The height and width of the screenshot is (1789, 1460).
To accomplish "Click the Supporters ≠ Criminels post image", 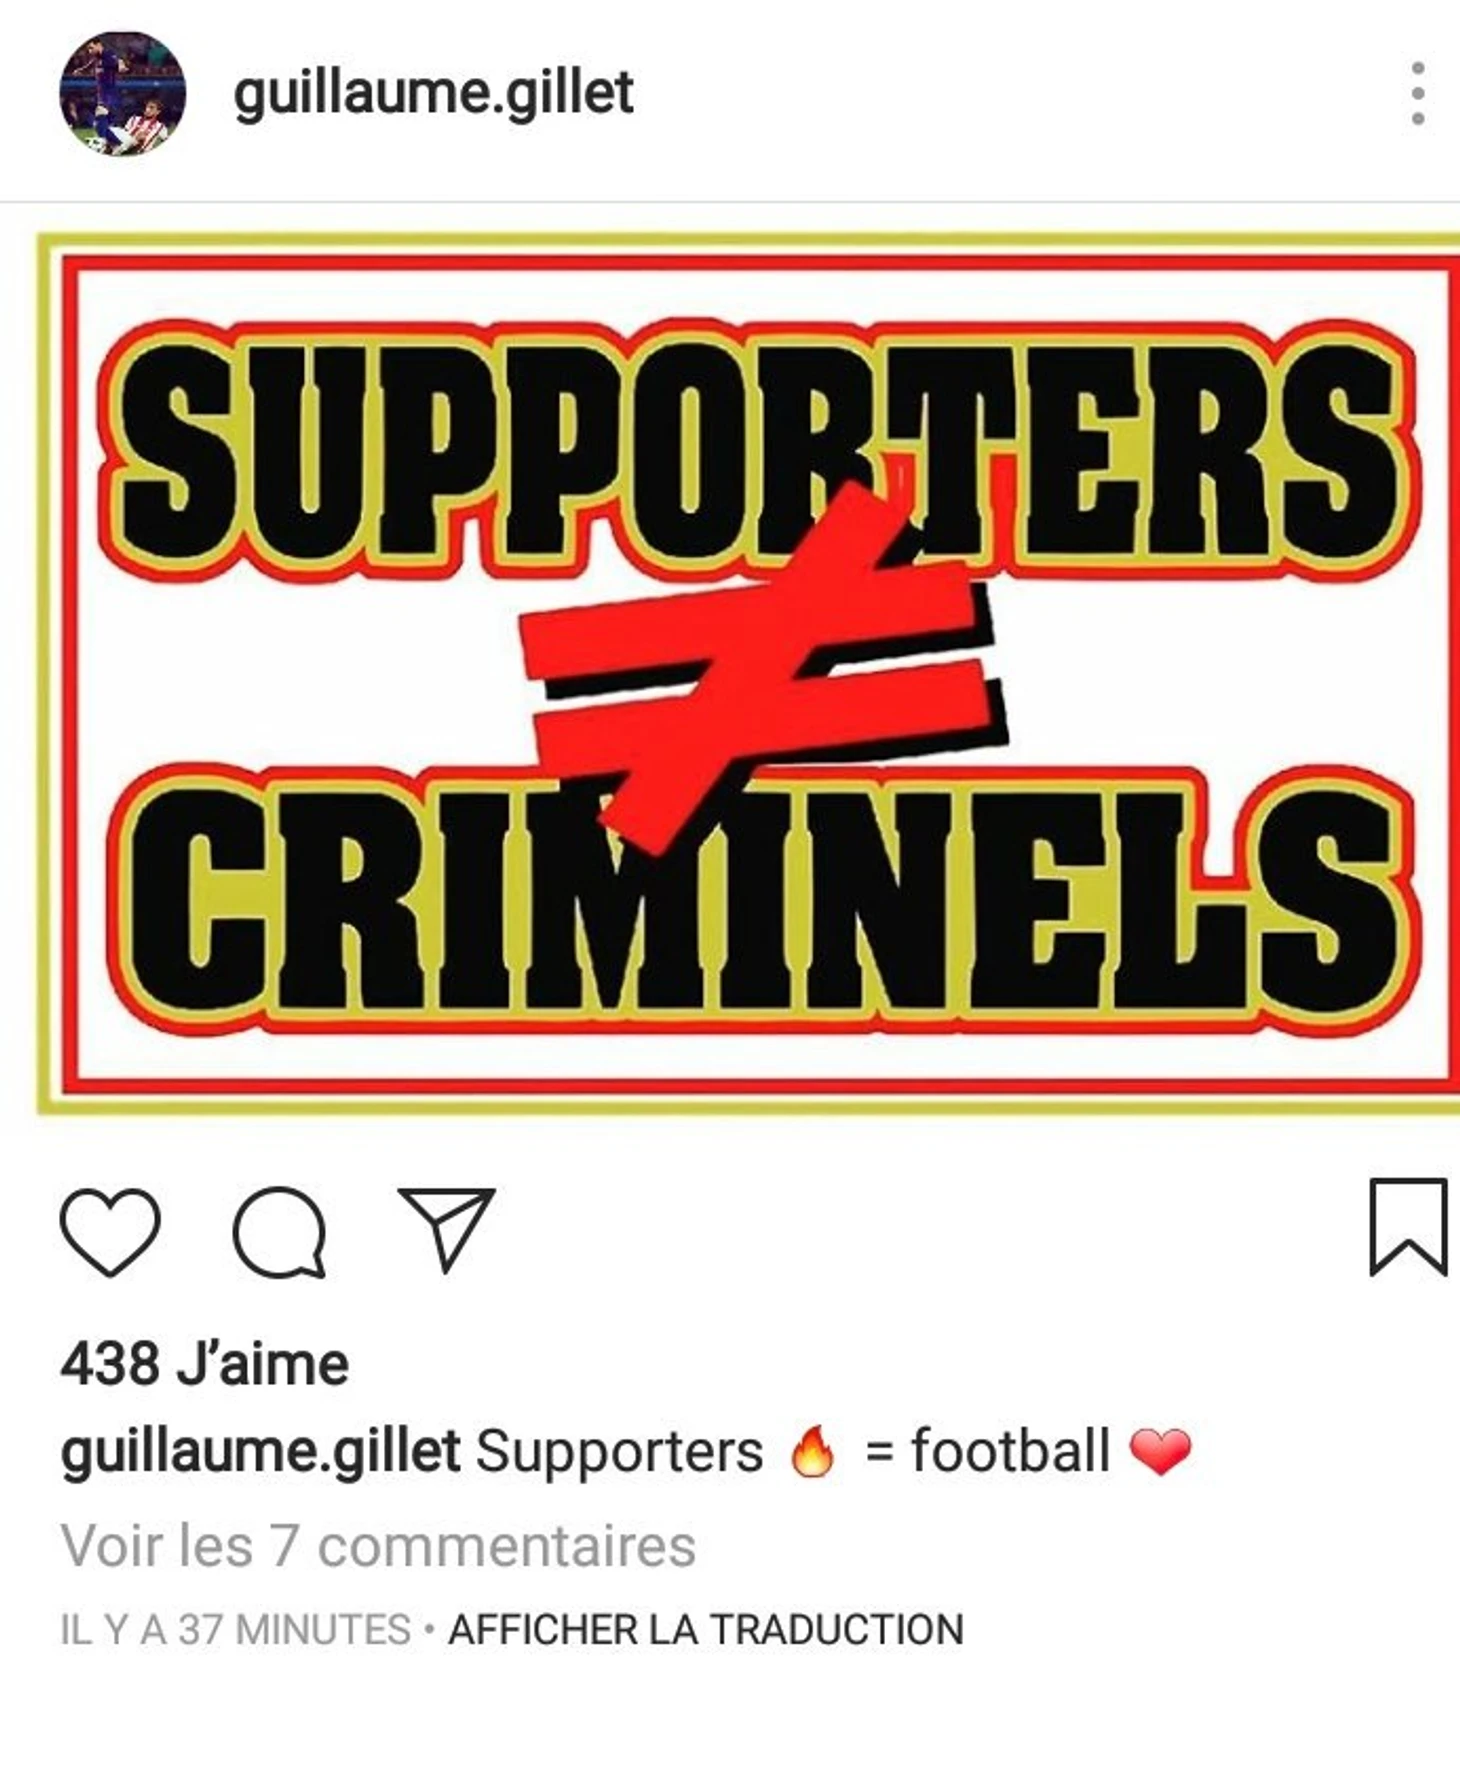I will pyautogui.click(x=748, y=673).
